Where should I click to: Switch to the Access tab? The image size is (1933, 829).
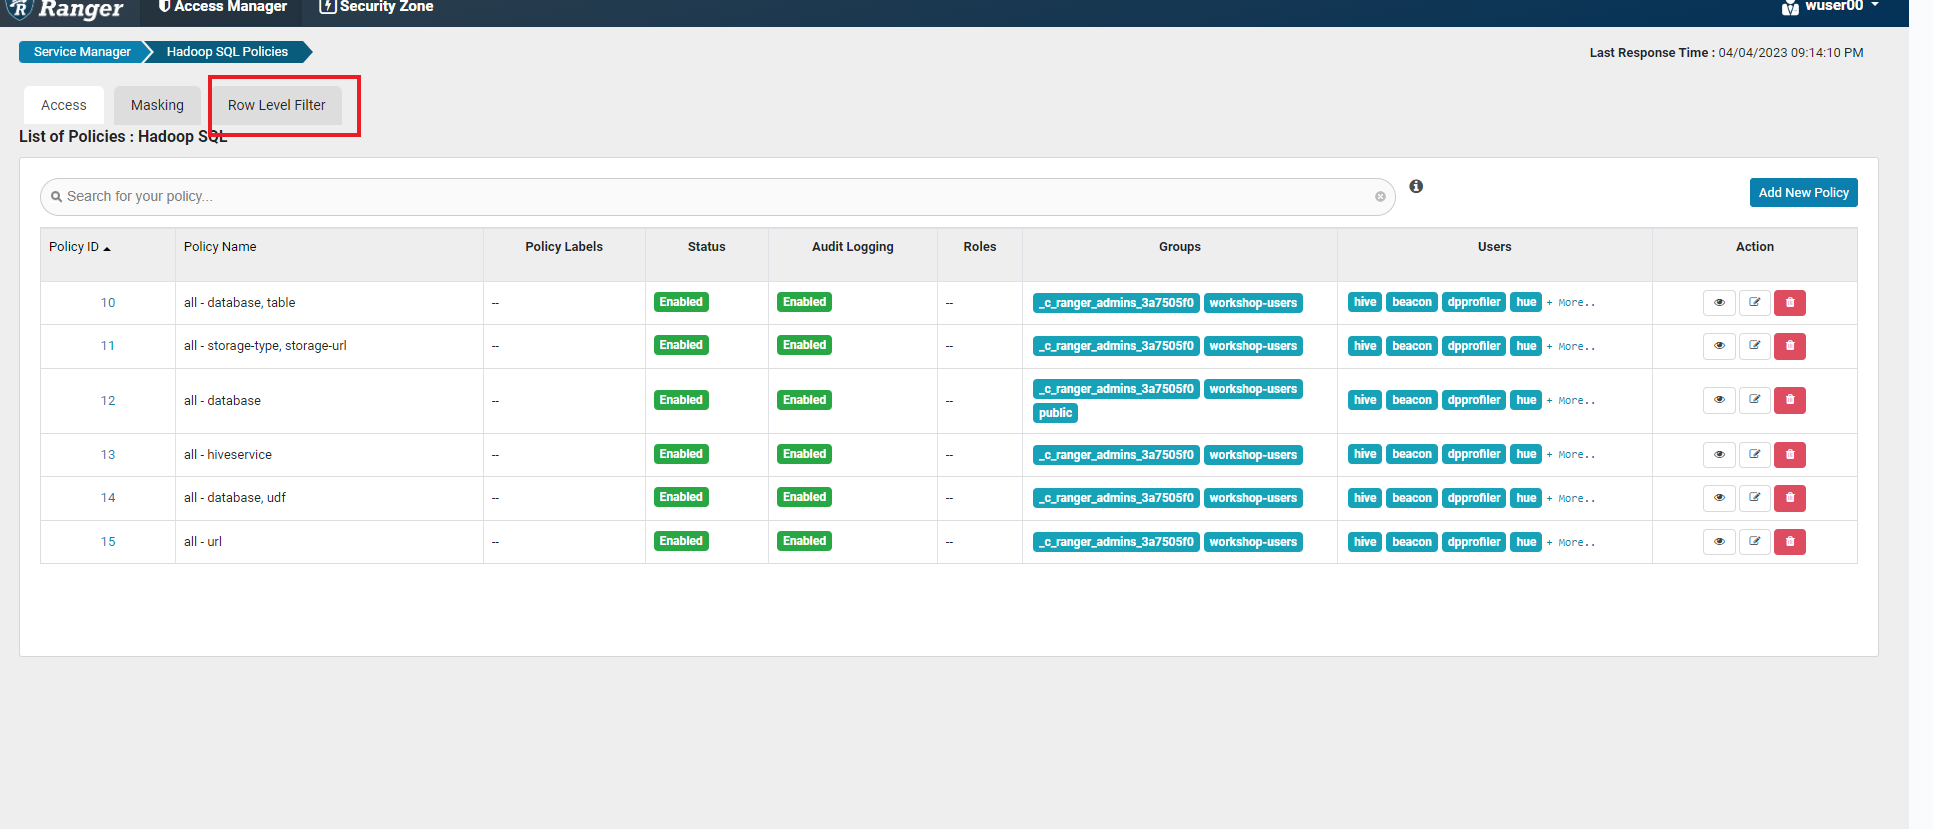[x=64, y=105]
